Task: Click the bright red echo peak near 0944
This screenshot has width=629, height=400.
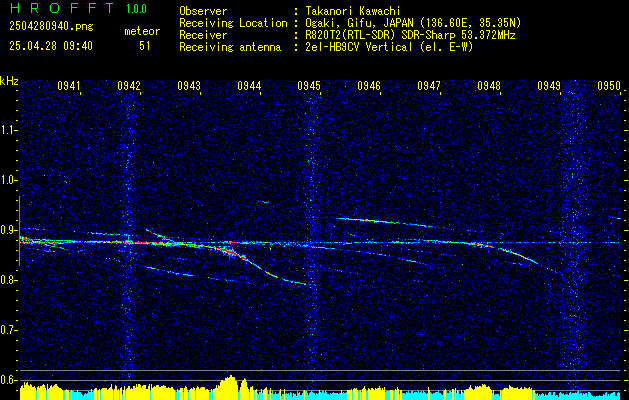Action: tap(228, 251)
